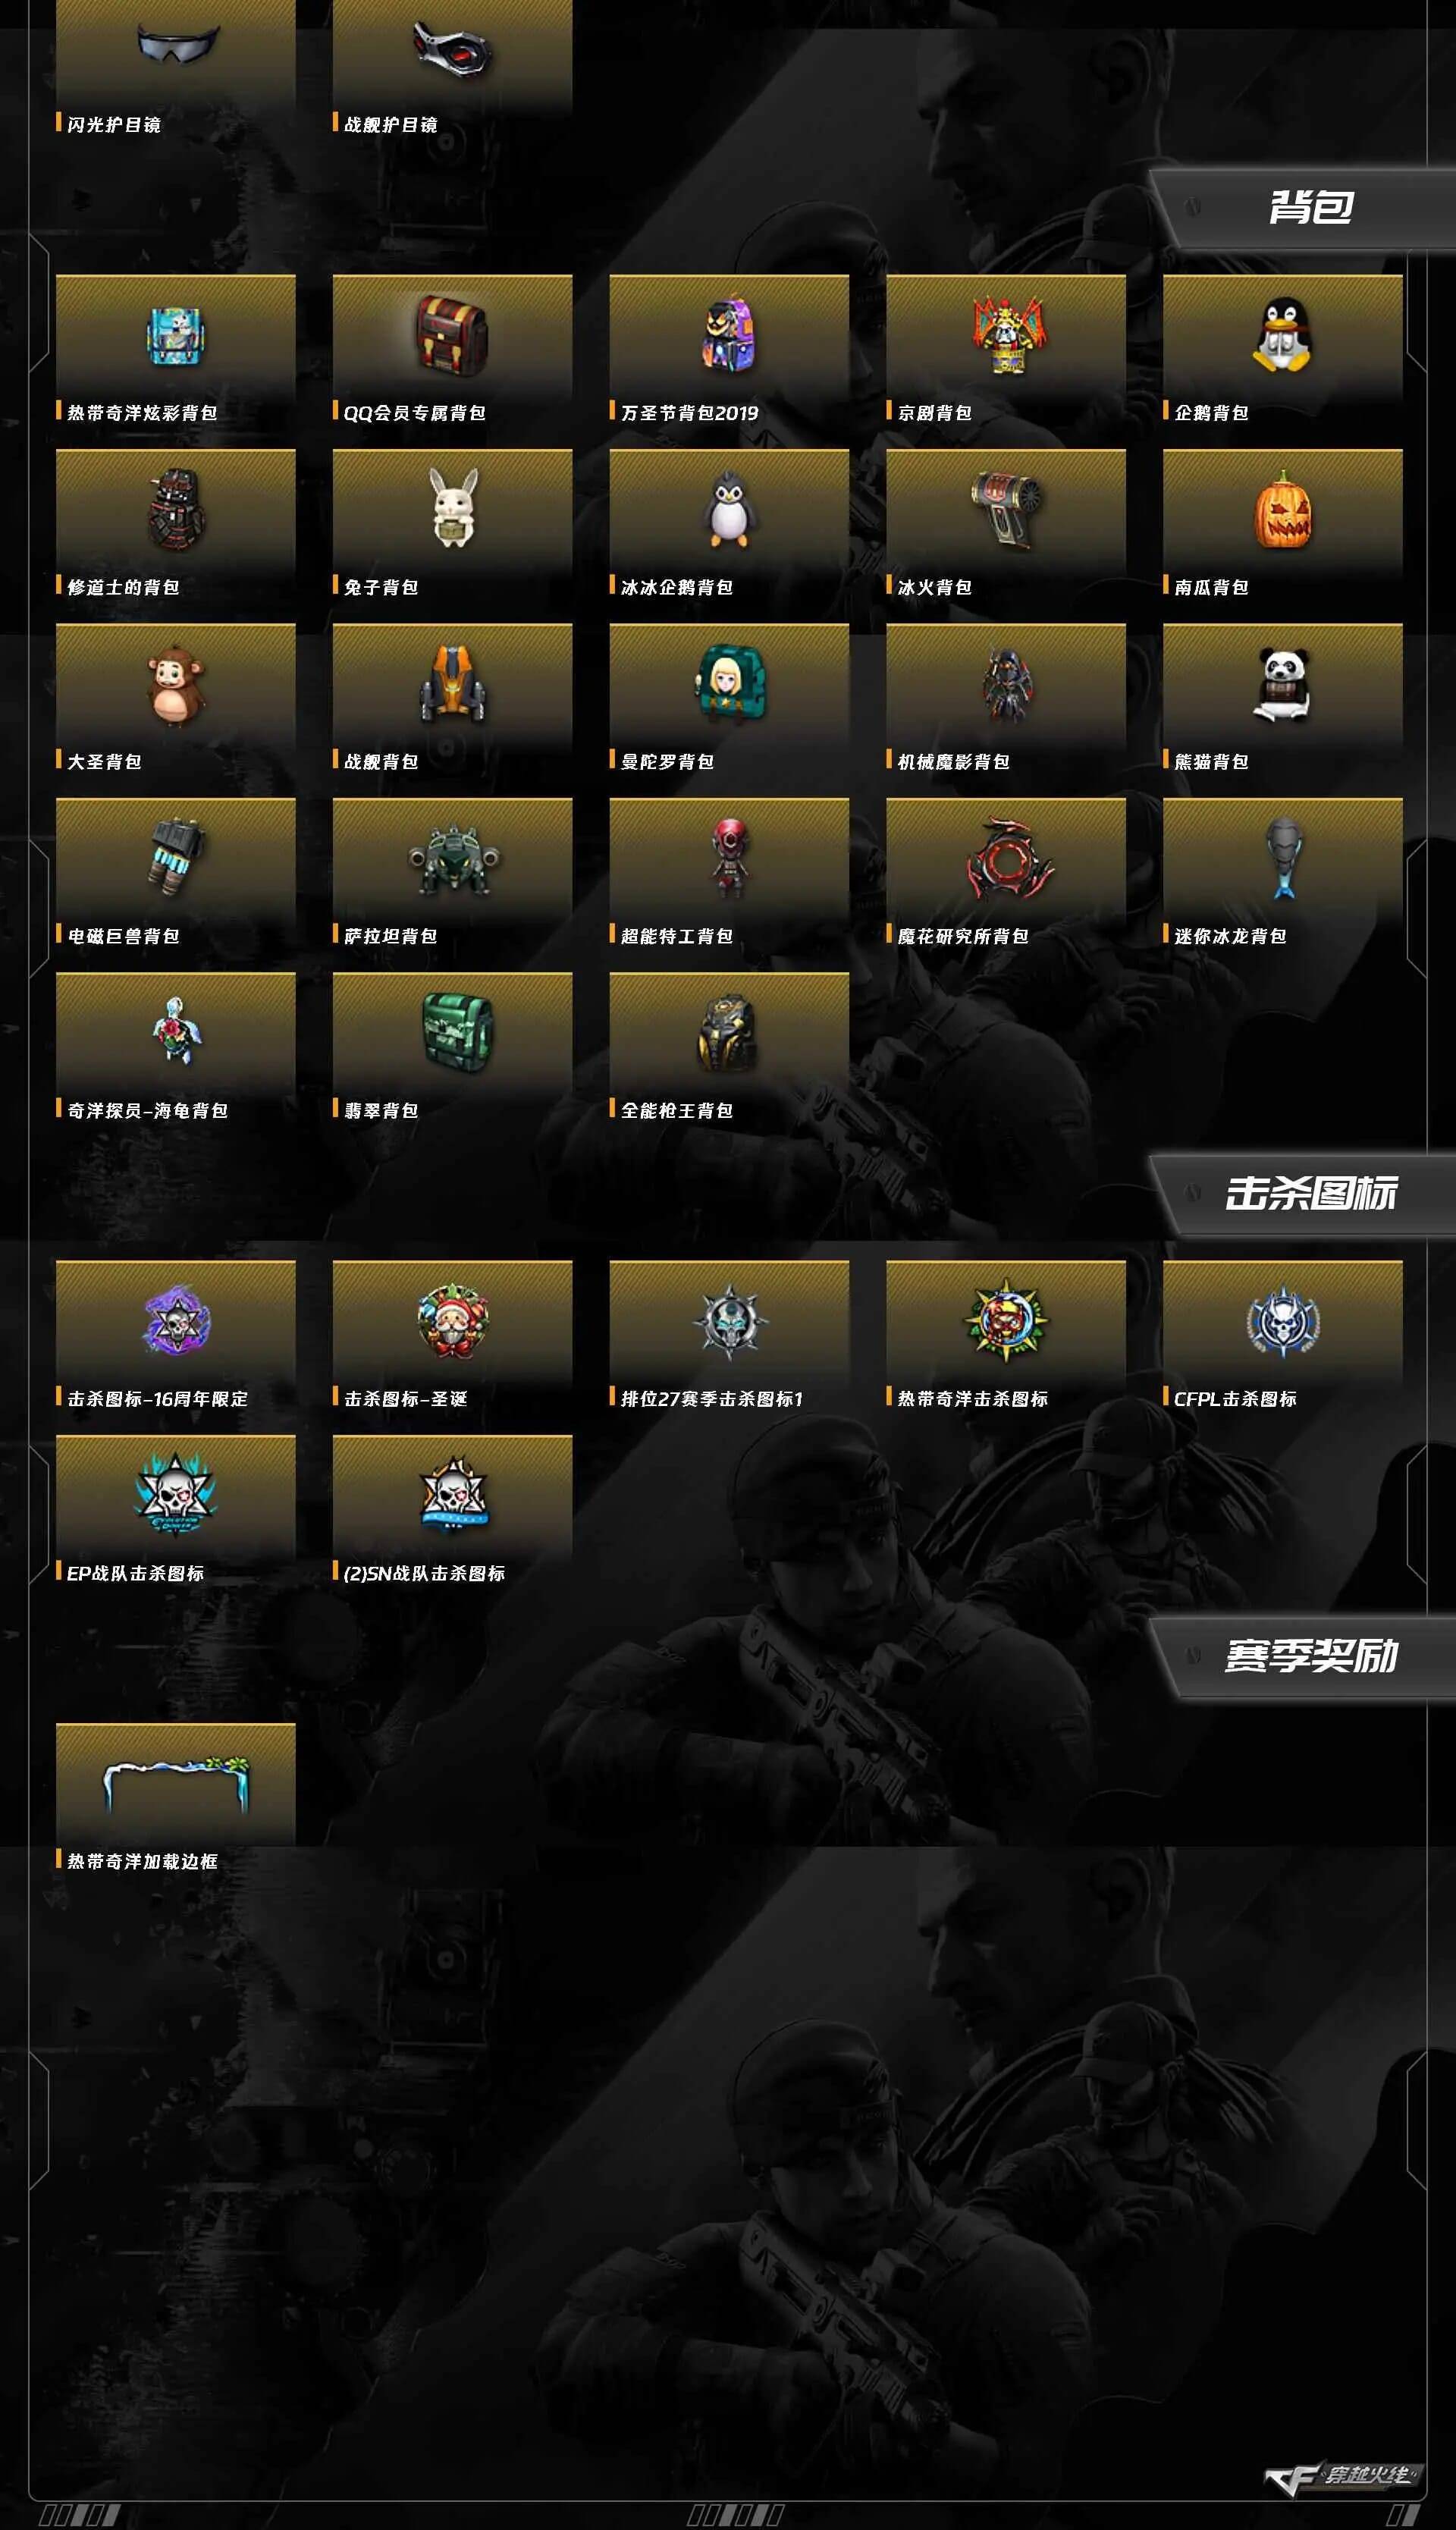Pick the Santa Christmas kill icon
Image resolution: width=1456 pixels, height=2530 pixels.
point(453,1322)
